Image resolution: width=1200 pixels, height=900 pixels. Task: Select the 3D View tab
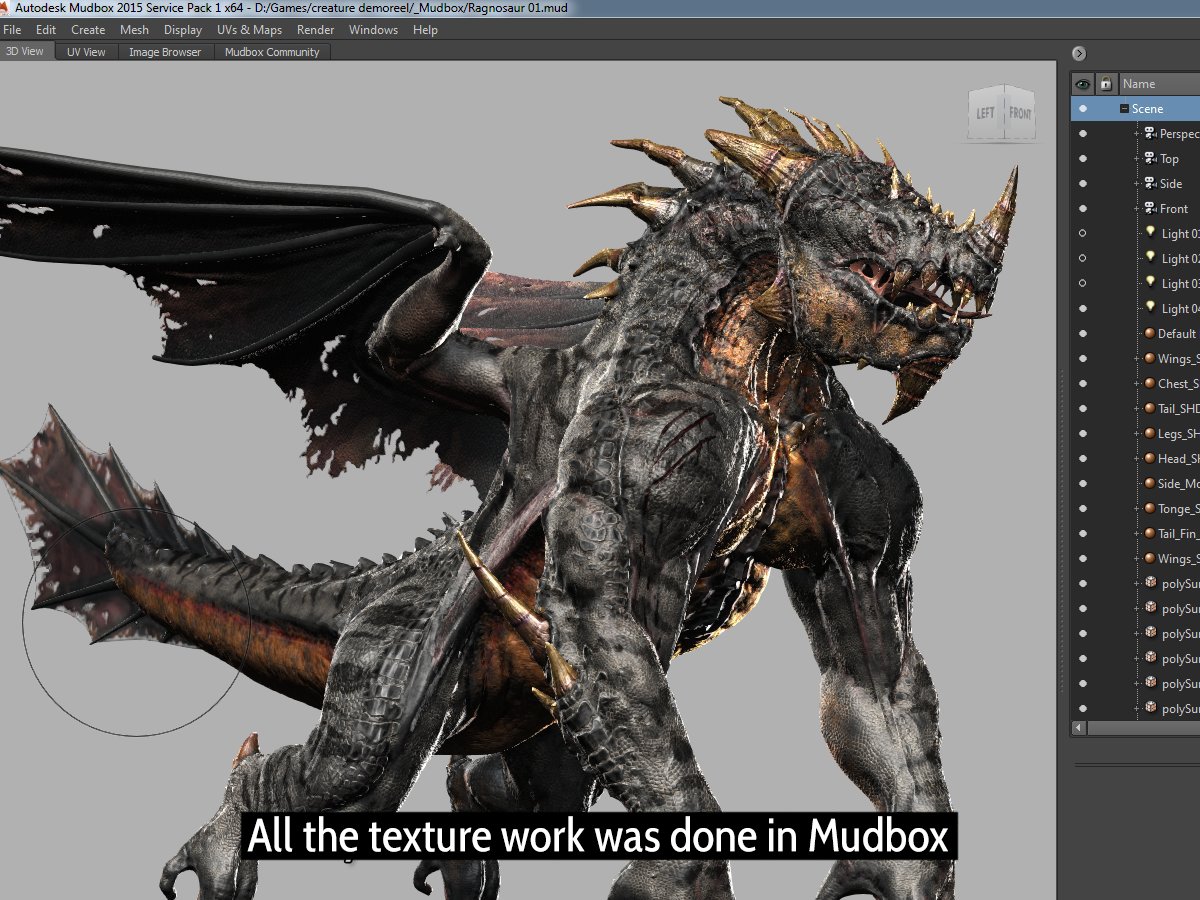tap(27, 51)
